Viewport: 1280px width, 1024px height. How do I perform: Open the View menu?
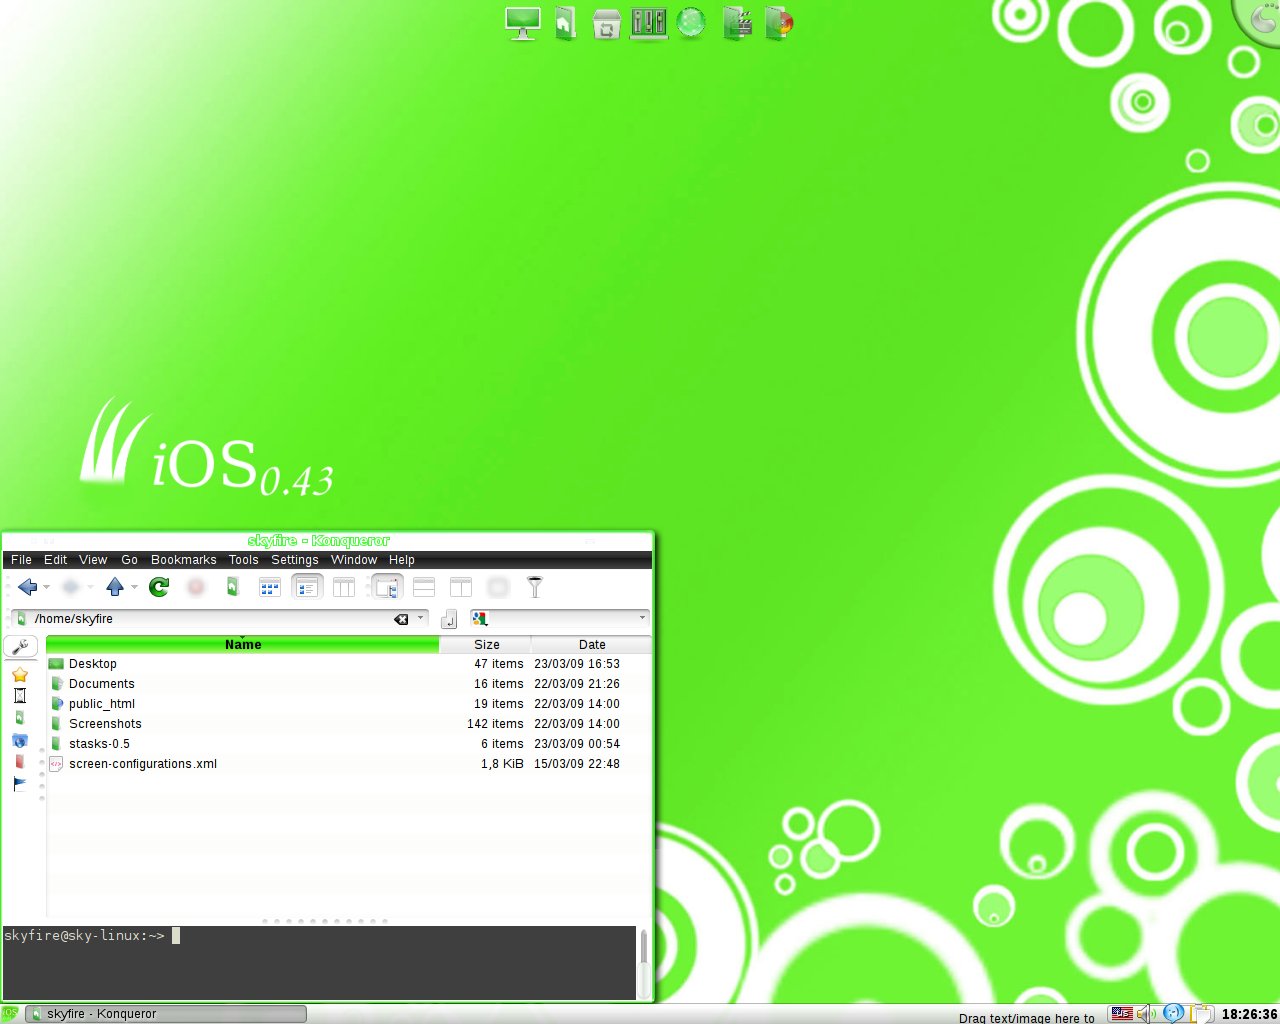click(93, 560)
